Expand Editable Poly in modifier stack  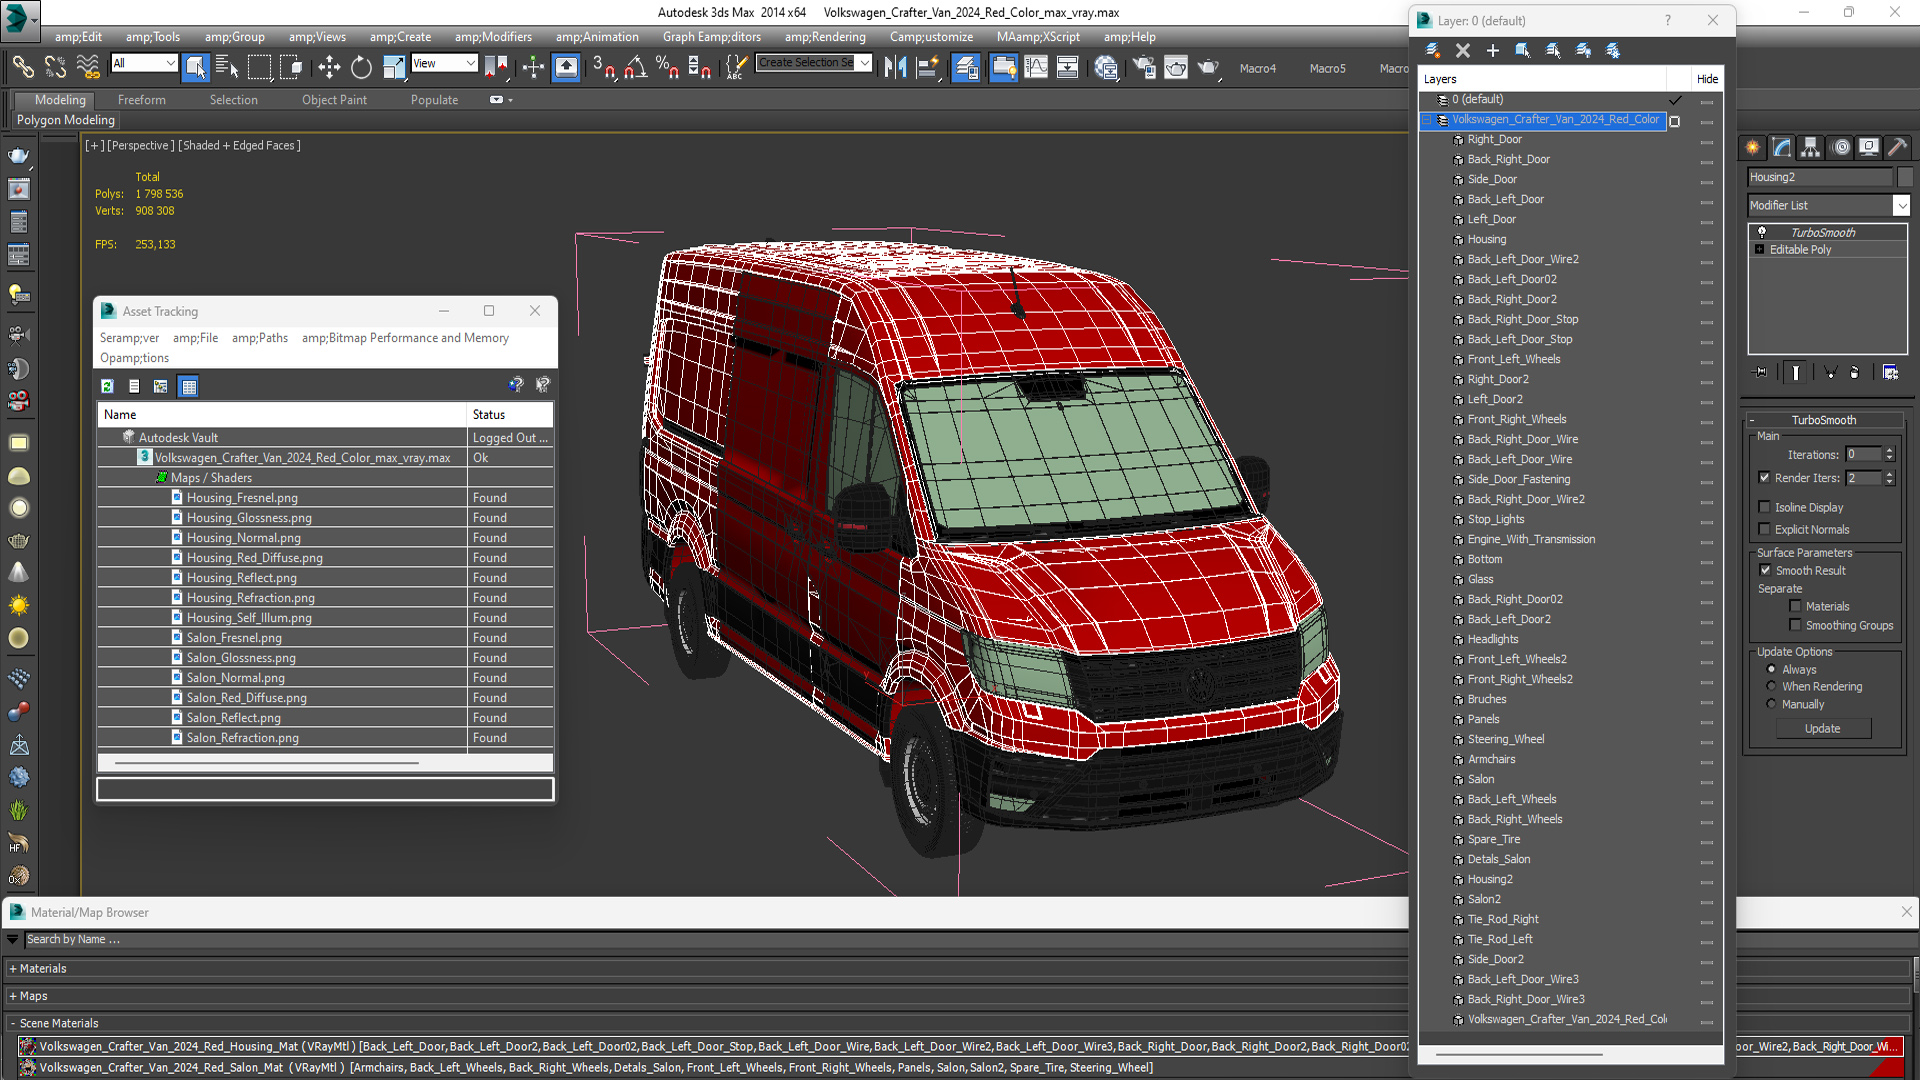pyautogui.click(x=1759, y=249)
